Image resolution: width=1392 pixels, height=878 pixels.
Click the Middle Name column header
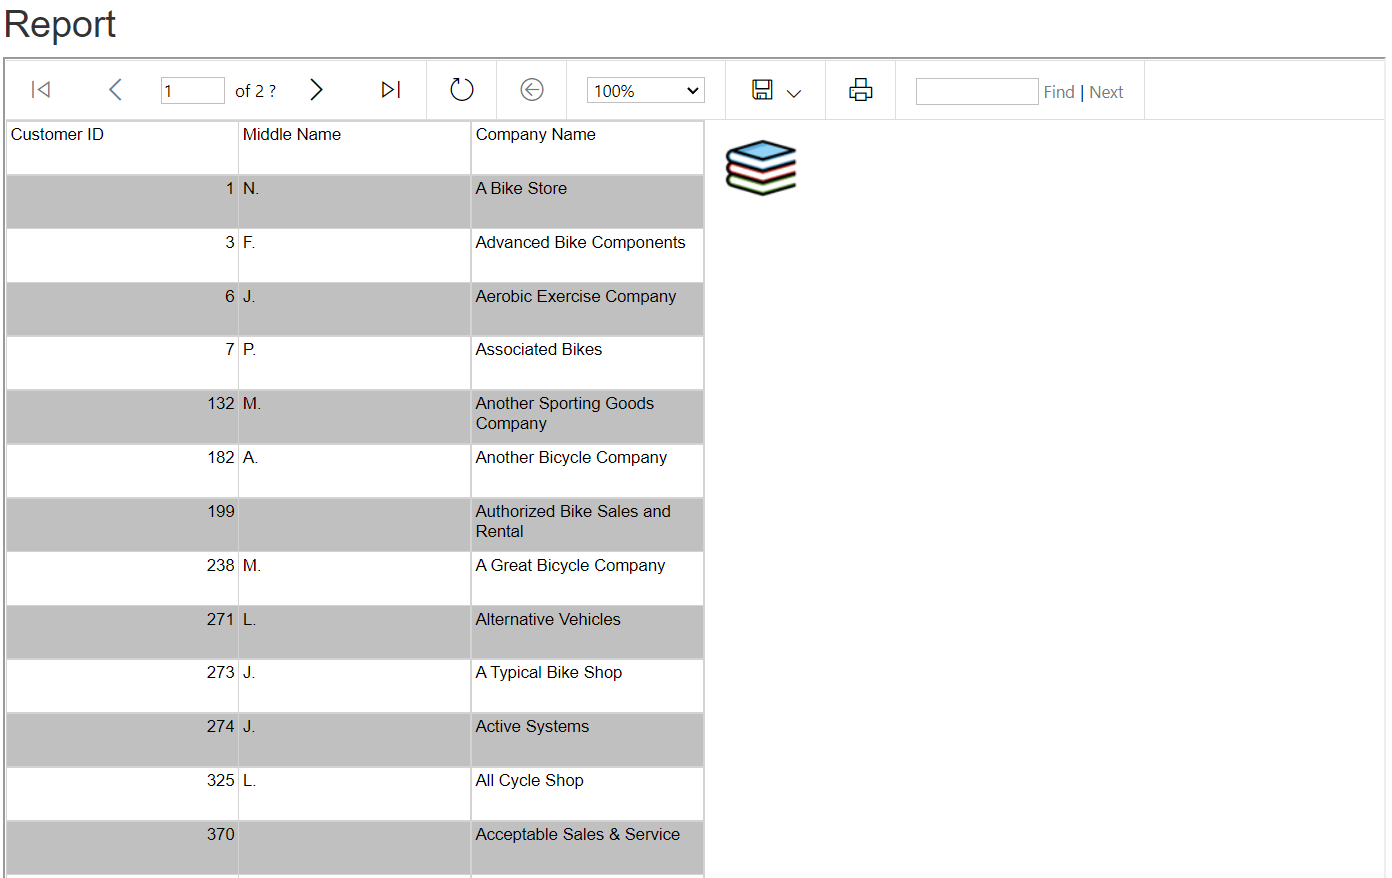pyautogui.click(x=292, y=135)
